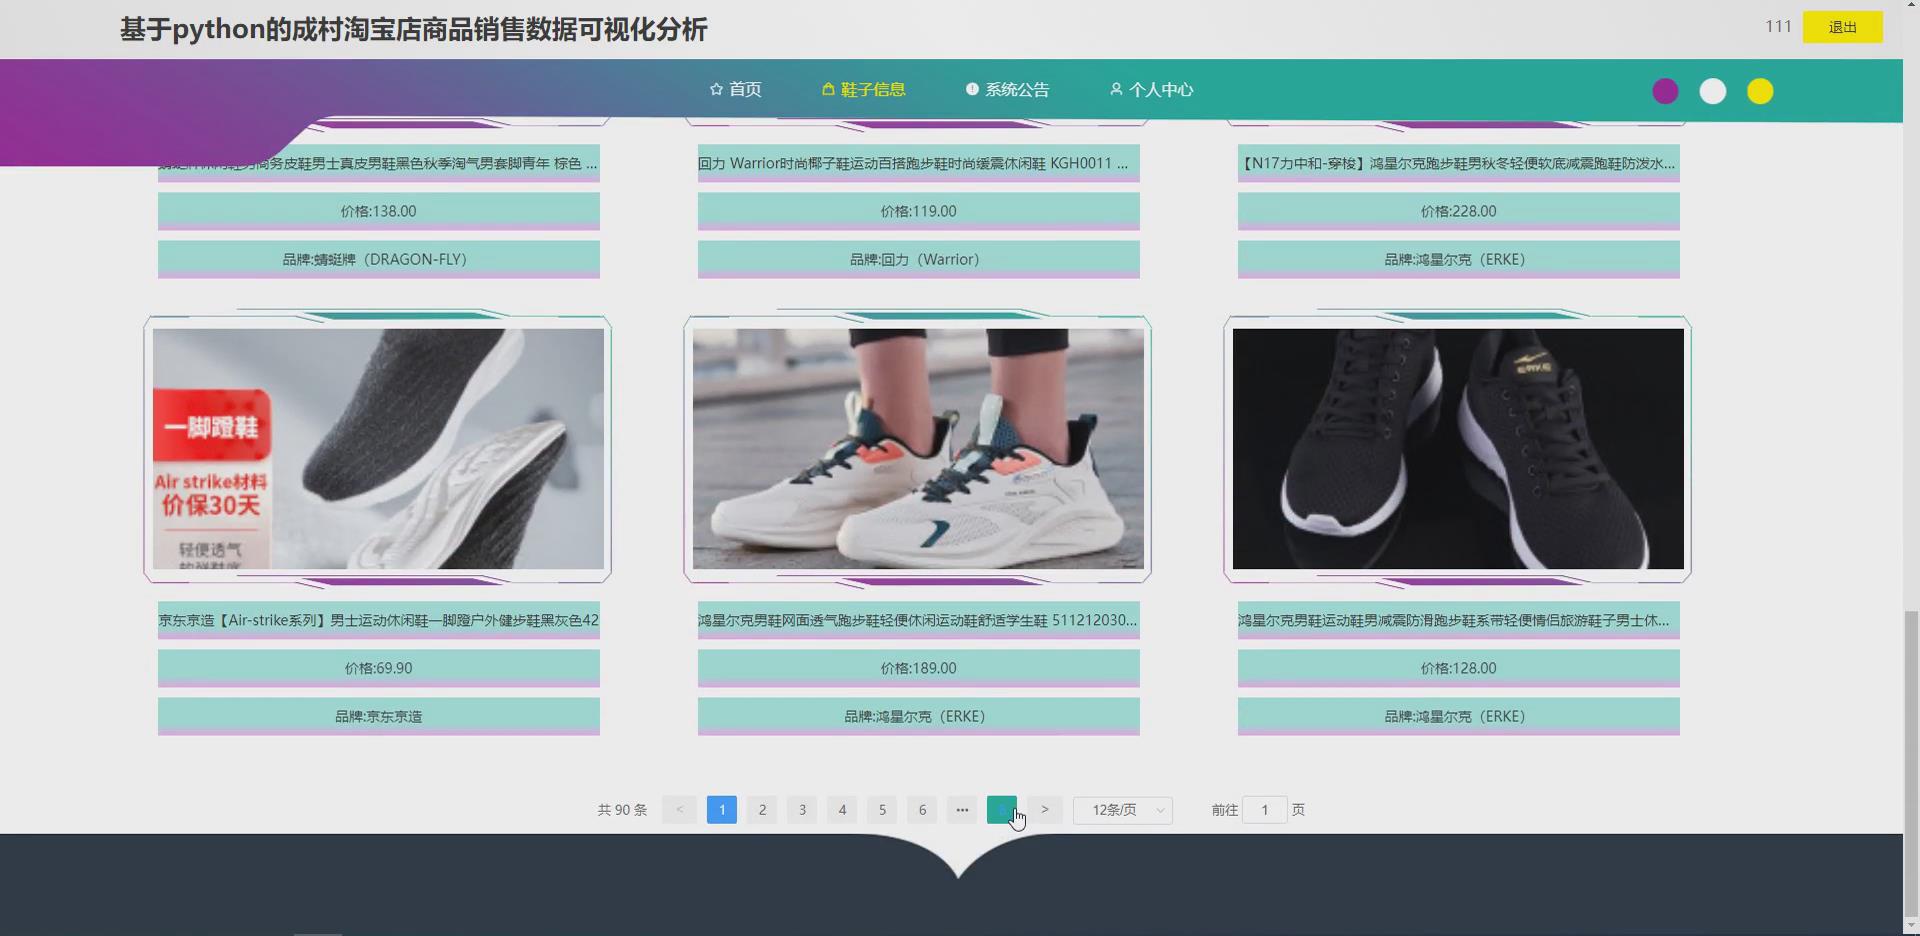Image resolution: width=1920 pixels, height=936 pixels.
Task: Go to the next page arrow
Action: pos(1045,810)
